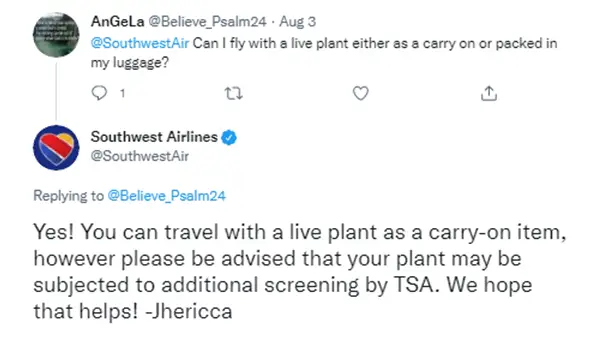Open @Believe_Psalm24 link after Replying to

click(167, 196)
